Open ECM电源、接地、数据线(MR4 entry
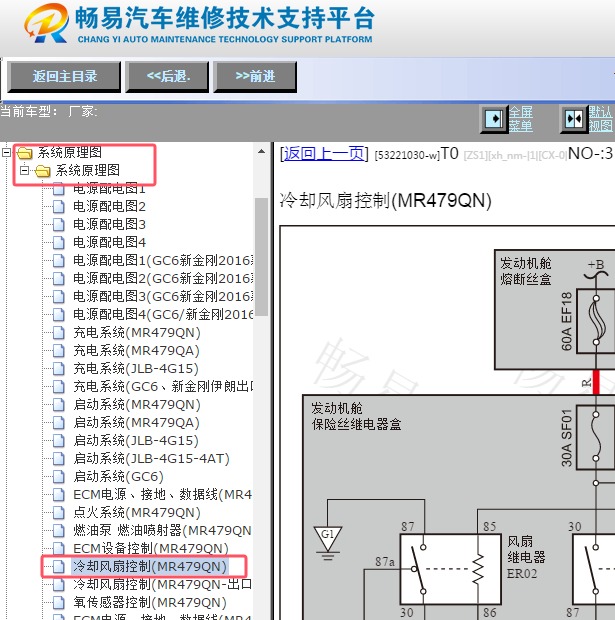The height and width of the screenshot is (620, 615). point(163,495)
